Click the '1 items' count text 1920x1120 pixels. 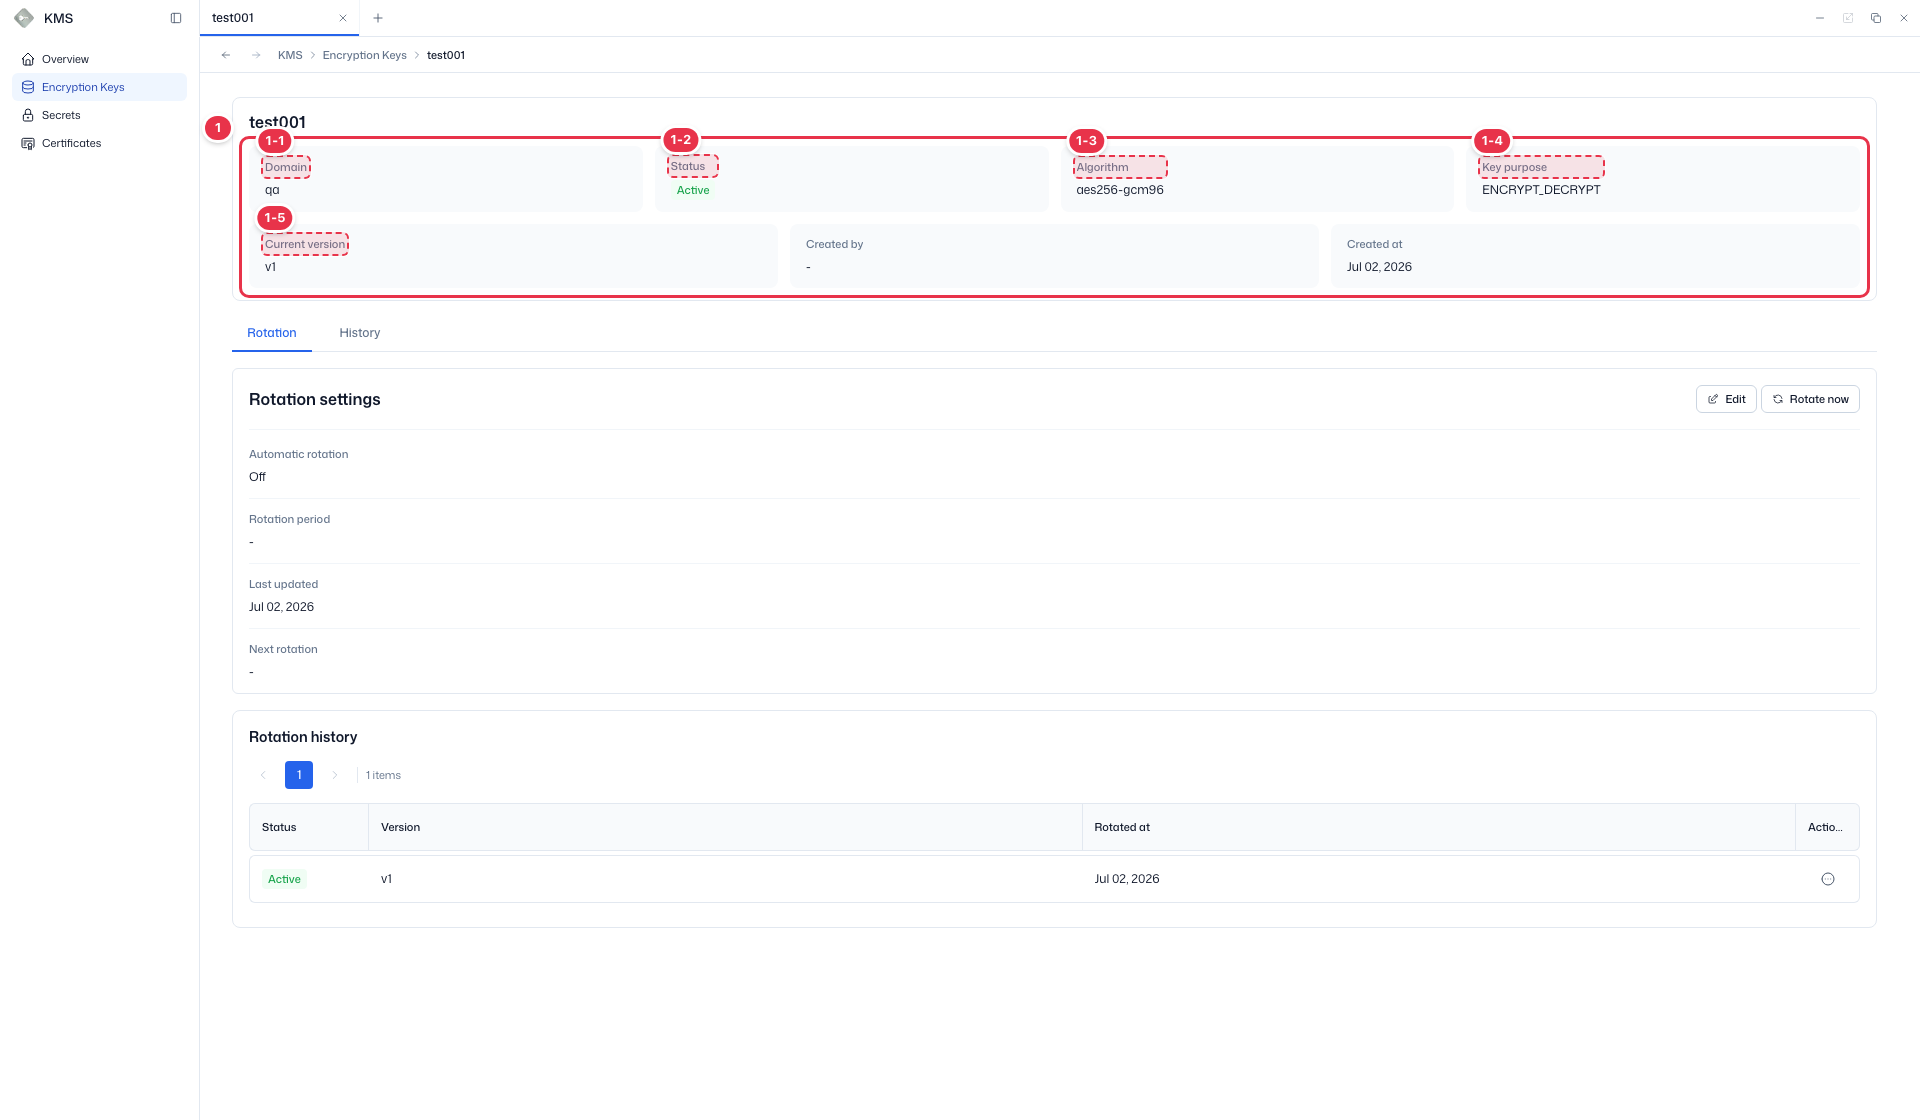click(383, 775)
